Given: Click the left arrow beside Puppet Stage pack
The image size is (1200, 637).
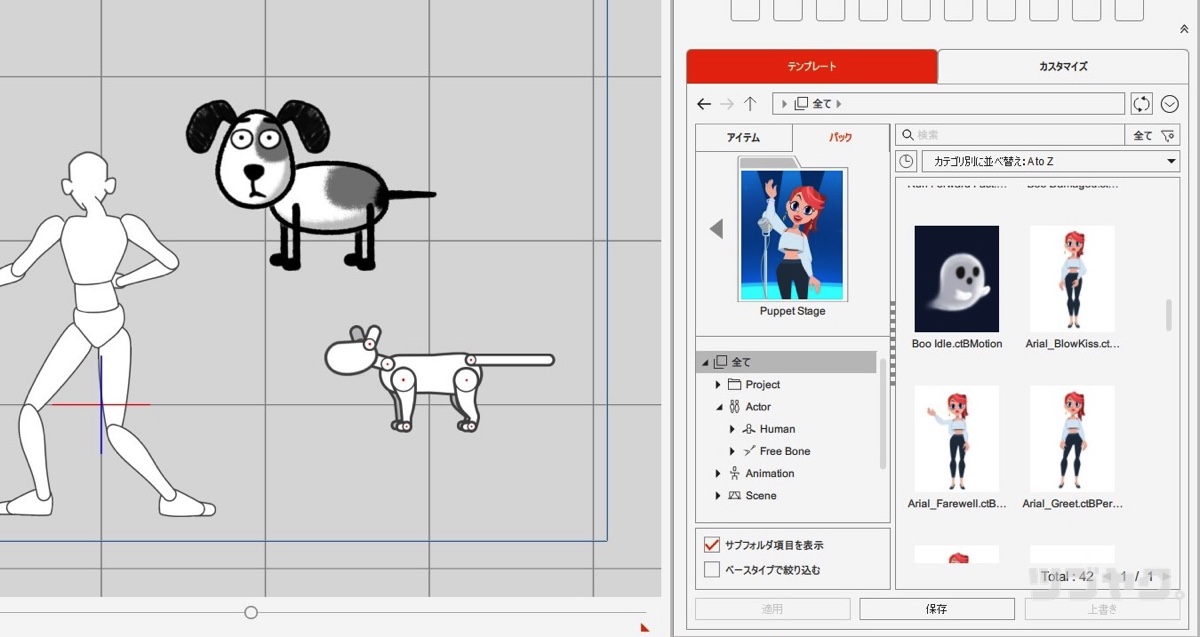Looking at the screenshot, I should (716, 229).
